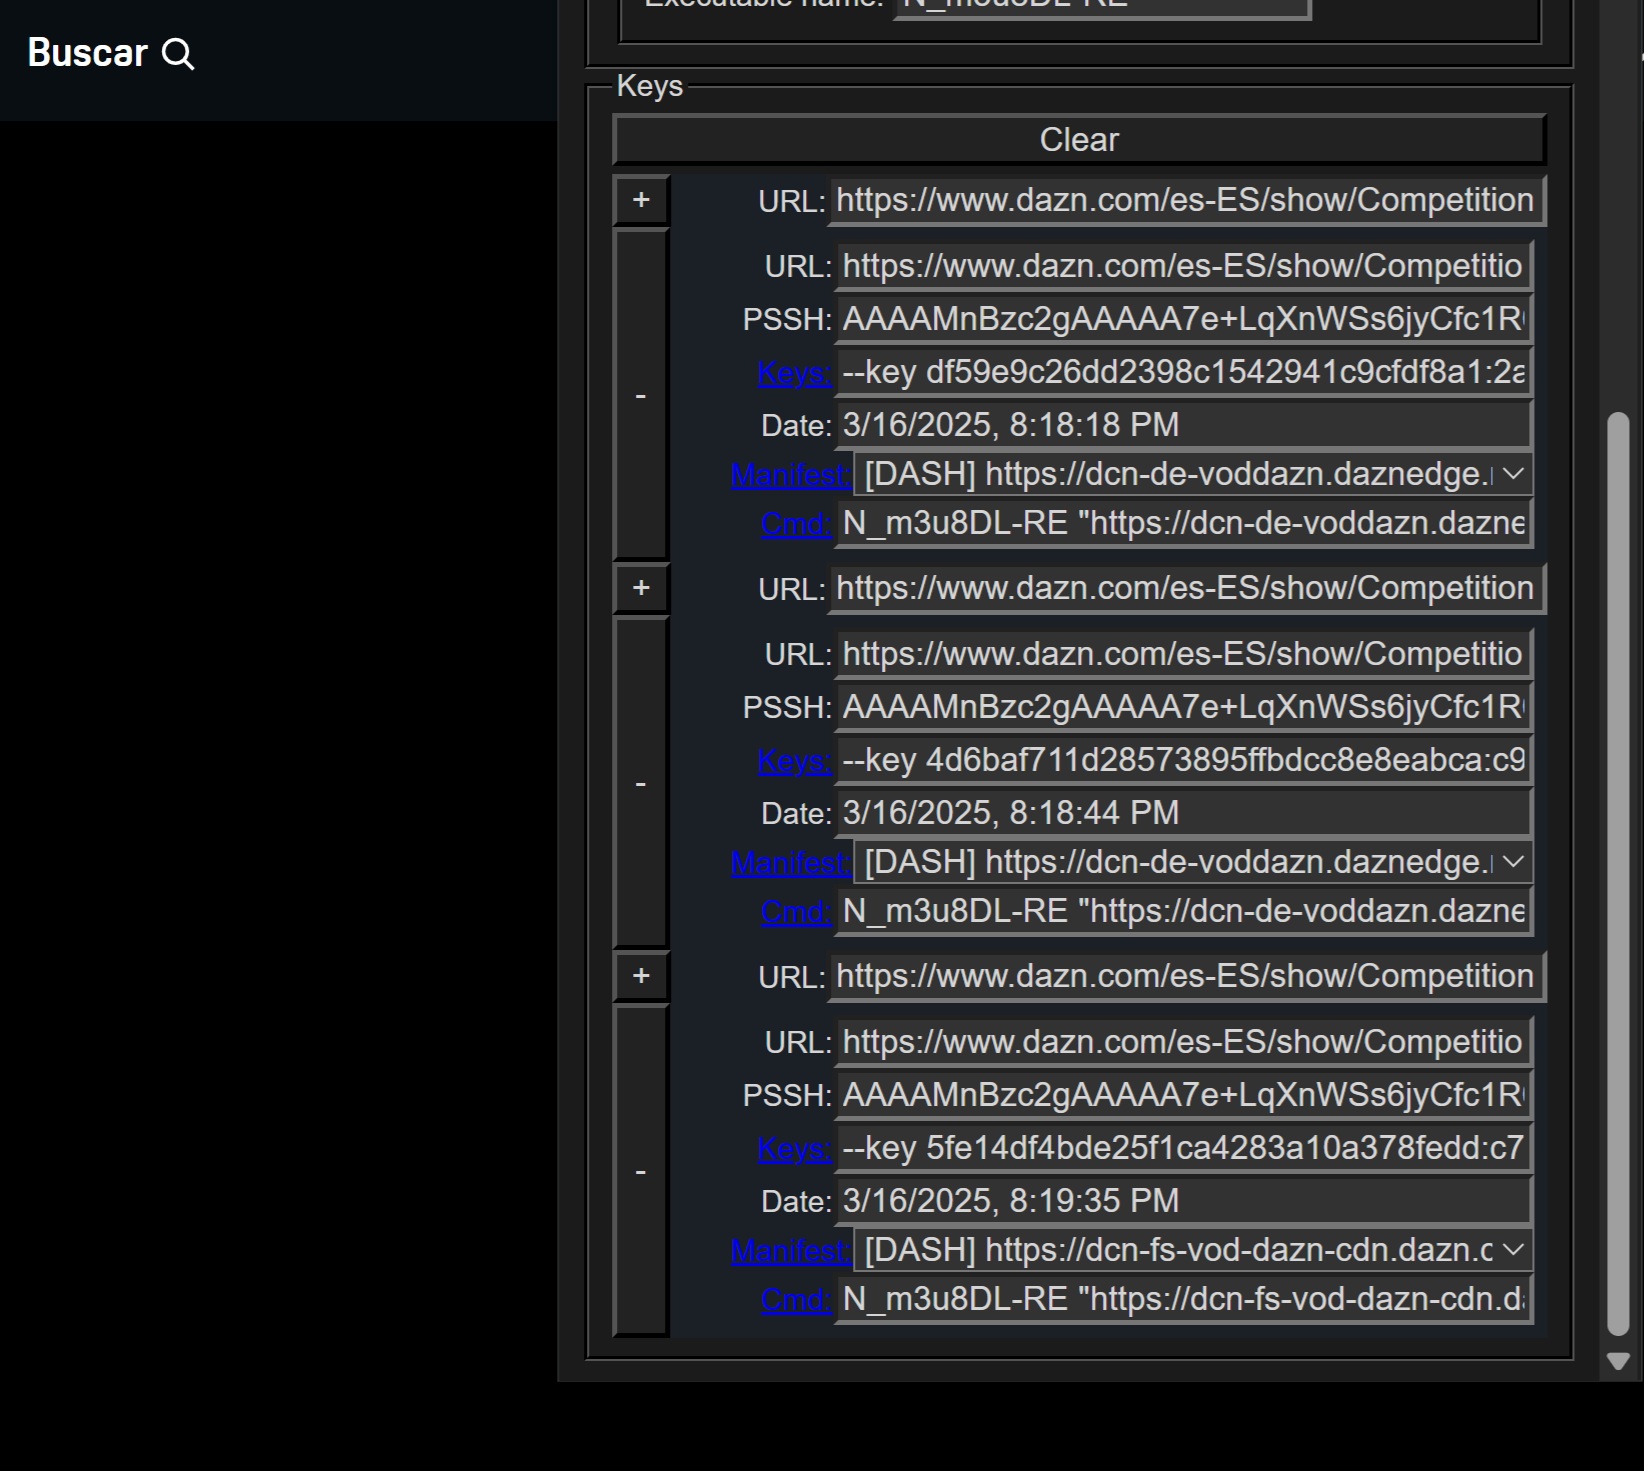The height and width of the screenshot is (1471, 1644).
Task: Expand the + row above the 8:18:18 PM entry
Action: coord(641,200)
